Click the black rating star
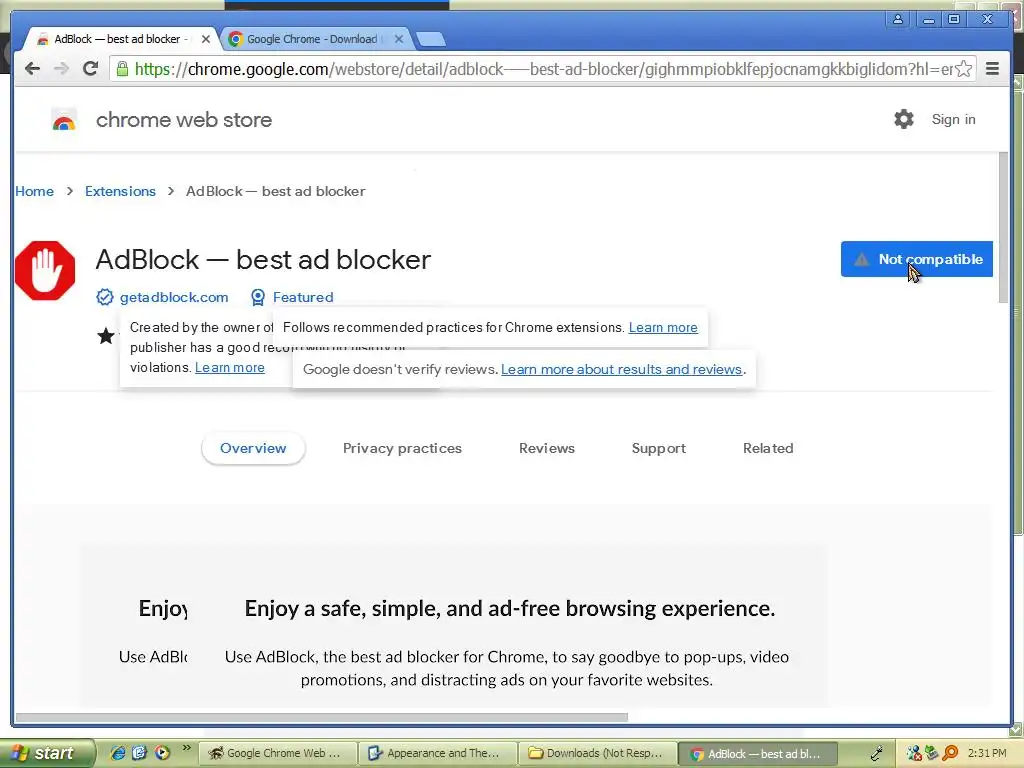 coord(106,336)
